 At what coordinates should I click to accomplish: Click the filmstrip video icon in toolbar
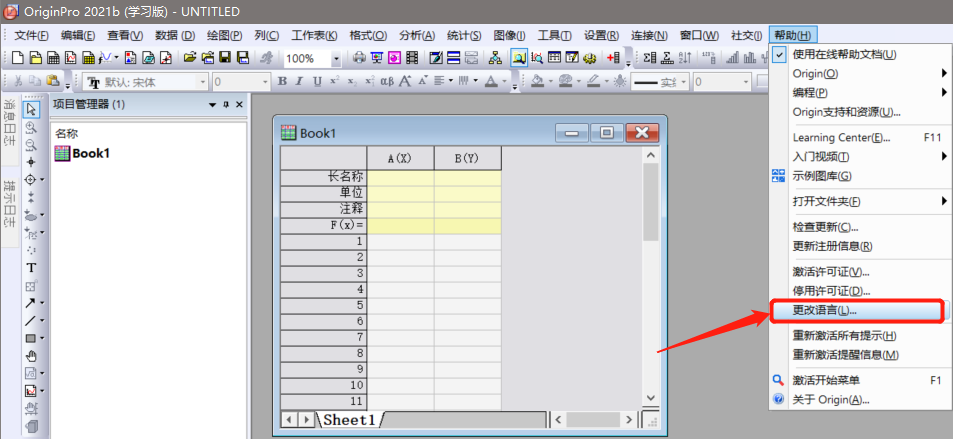tap(412, 58)
